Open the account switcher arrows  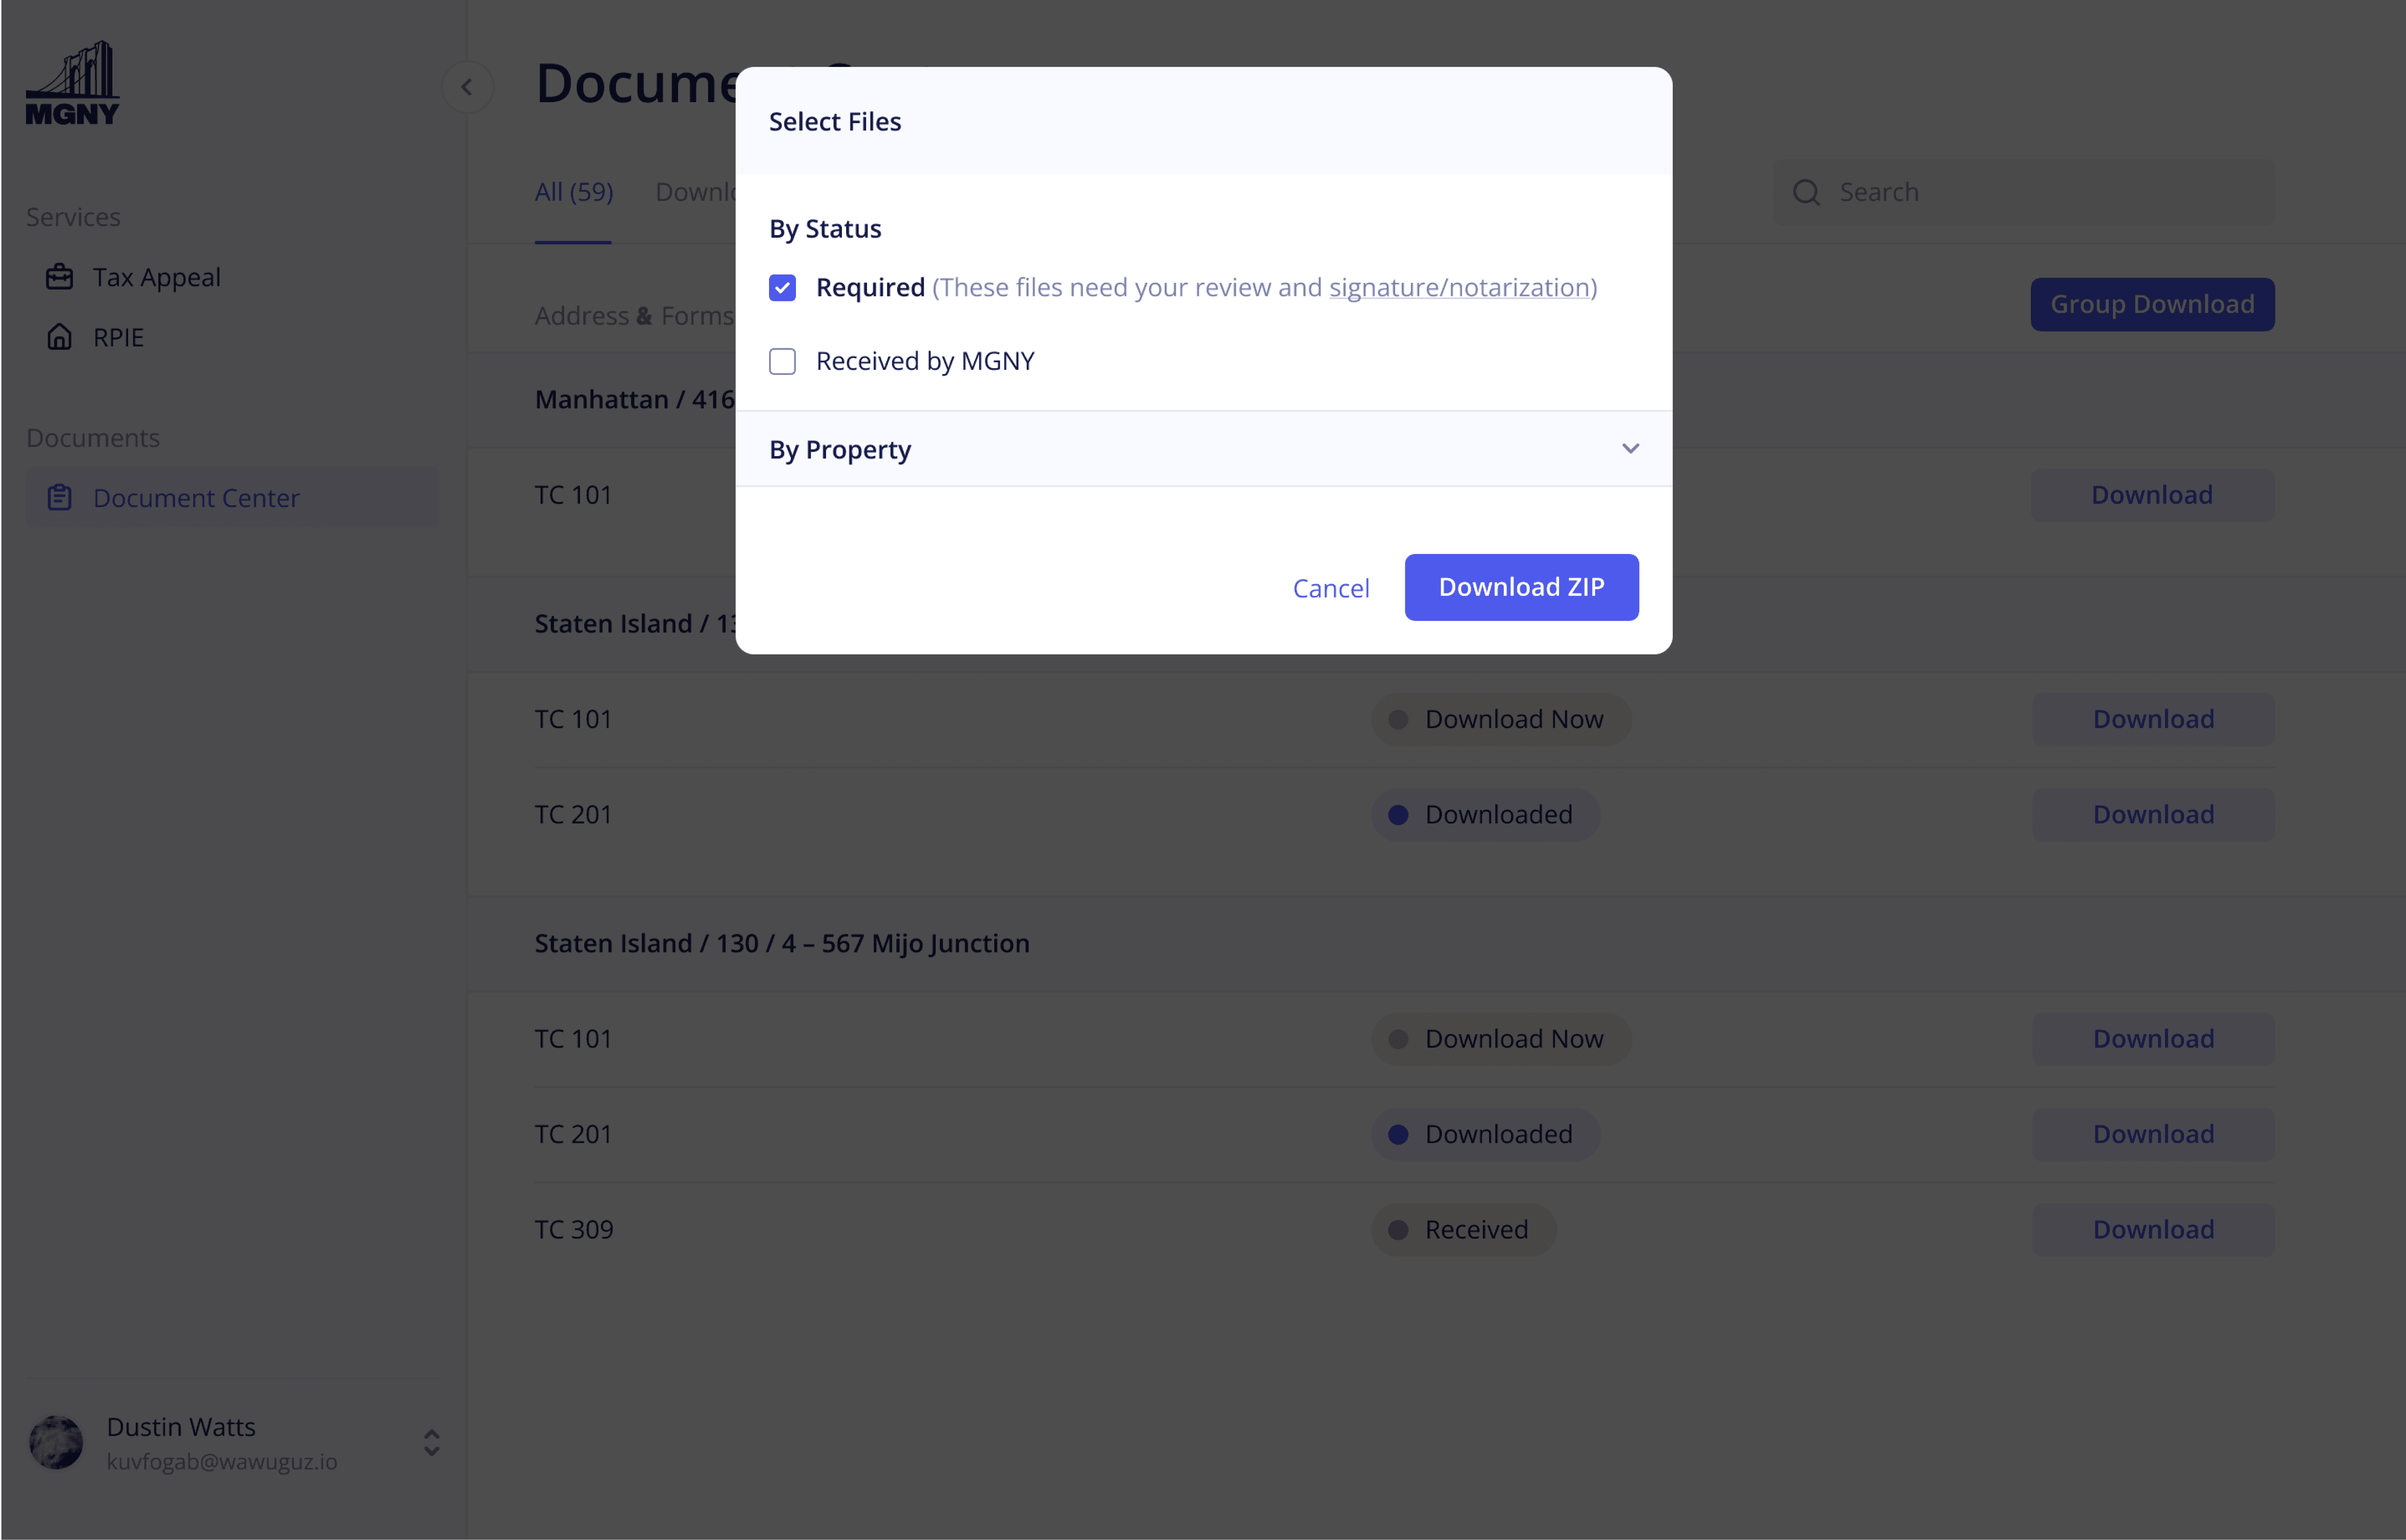click(x=432, y=1443)
